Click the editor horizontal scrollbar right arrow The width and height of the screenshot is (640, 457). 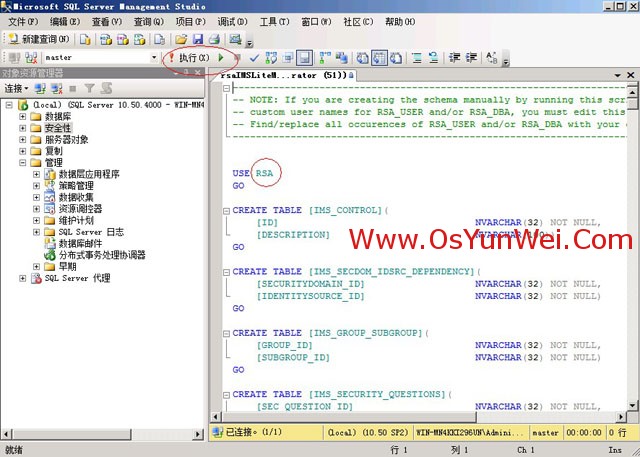tap(621, 417)
